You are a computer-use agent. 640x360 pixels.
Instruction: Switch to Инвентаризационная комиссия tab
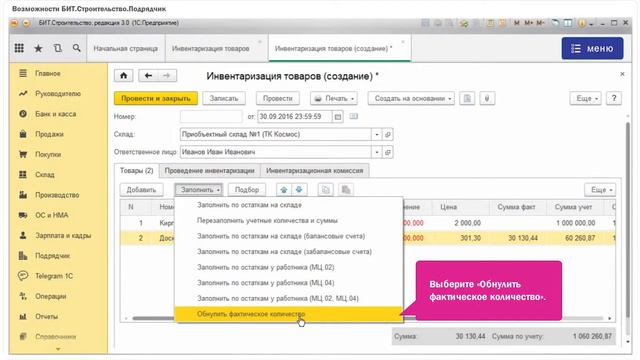click(x=314, y=171)
